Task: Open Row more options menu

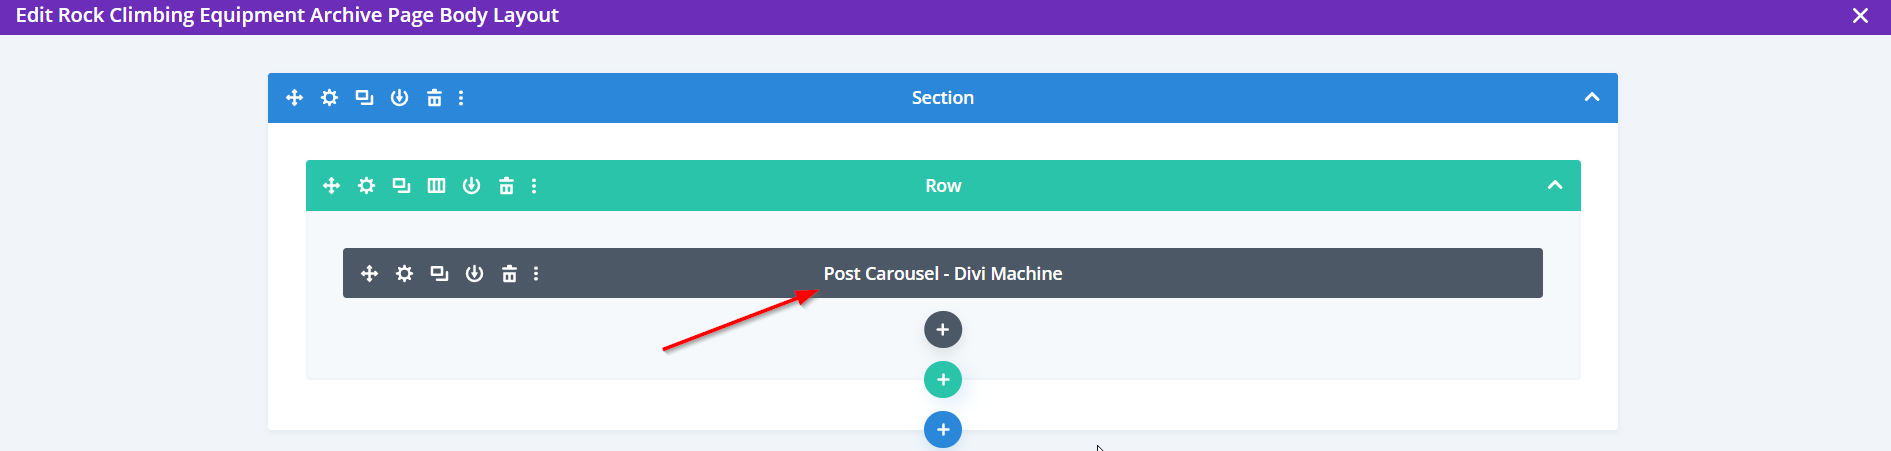Action: (x=534, y=186)
